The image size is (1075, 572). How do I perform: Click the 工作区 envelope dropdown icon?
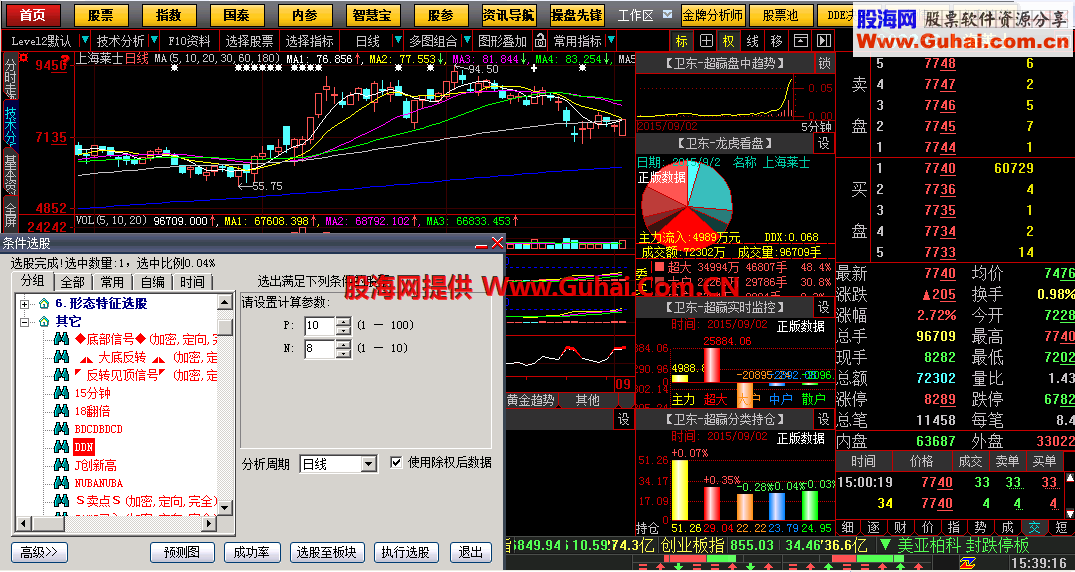(x=668, y=14)
